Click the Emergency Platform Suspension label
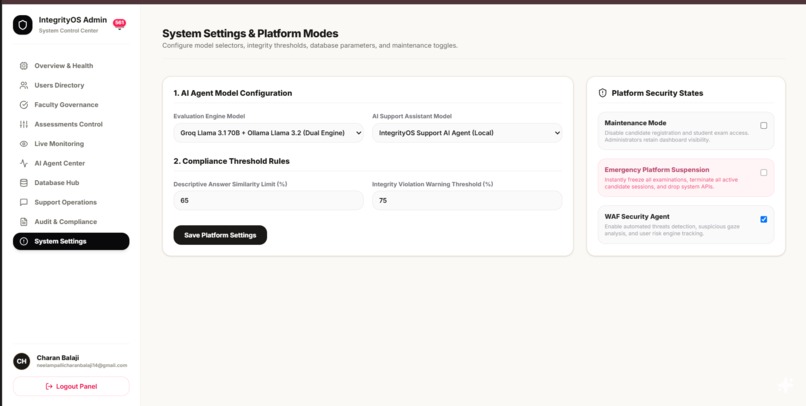 657,170
